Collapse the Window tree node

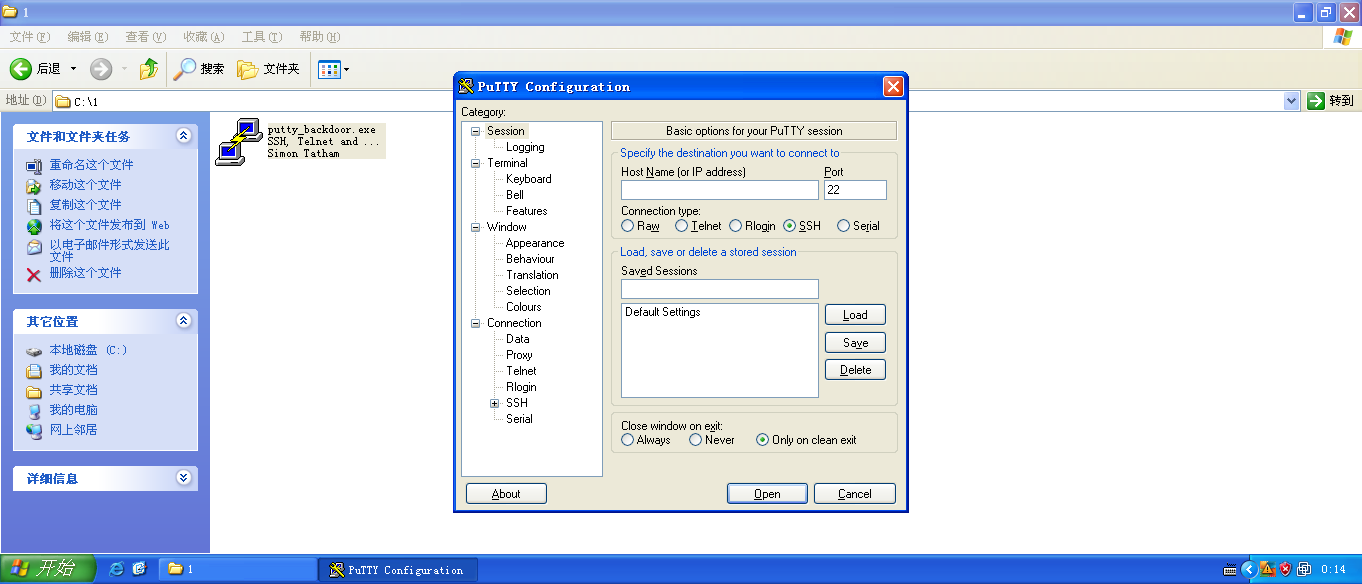point(476,227)
